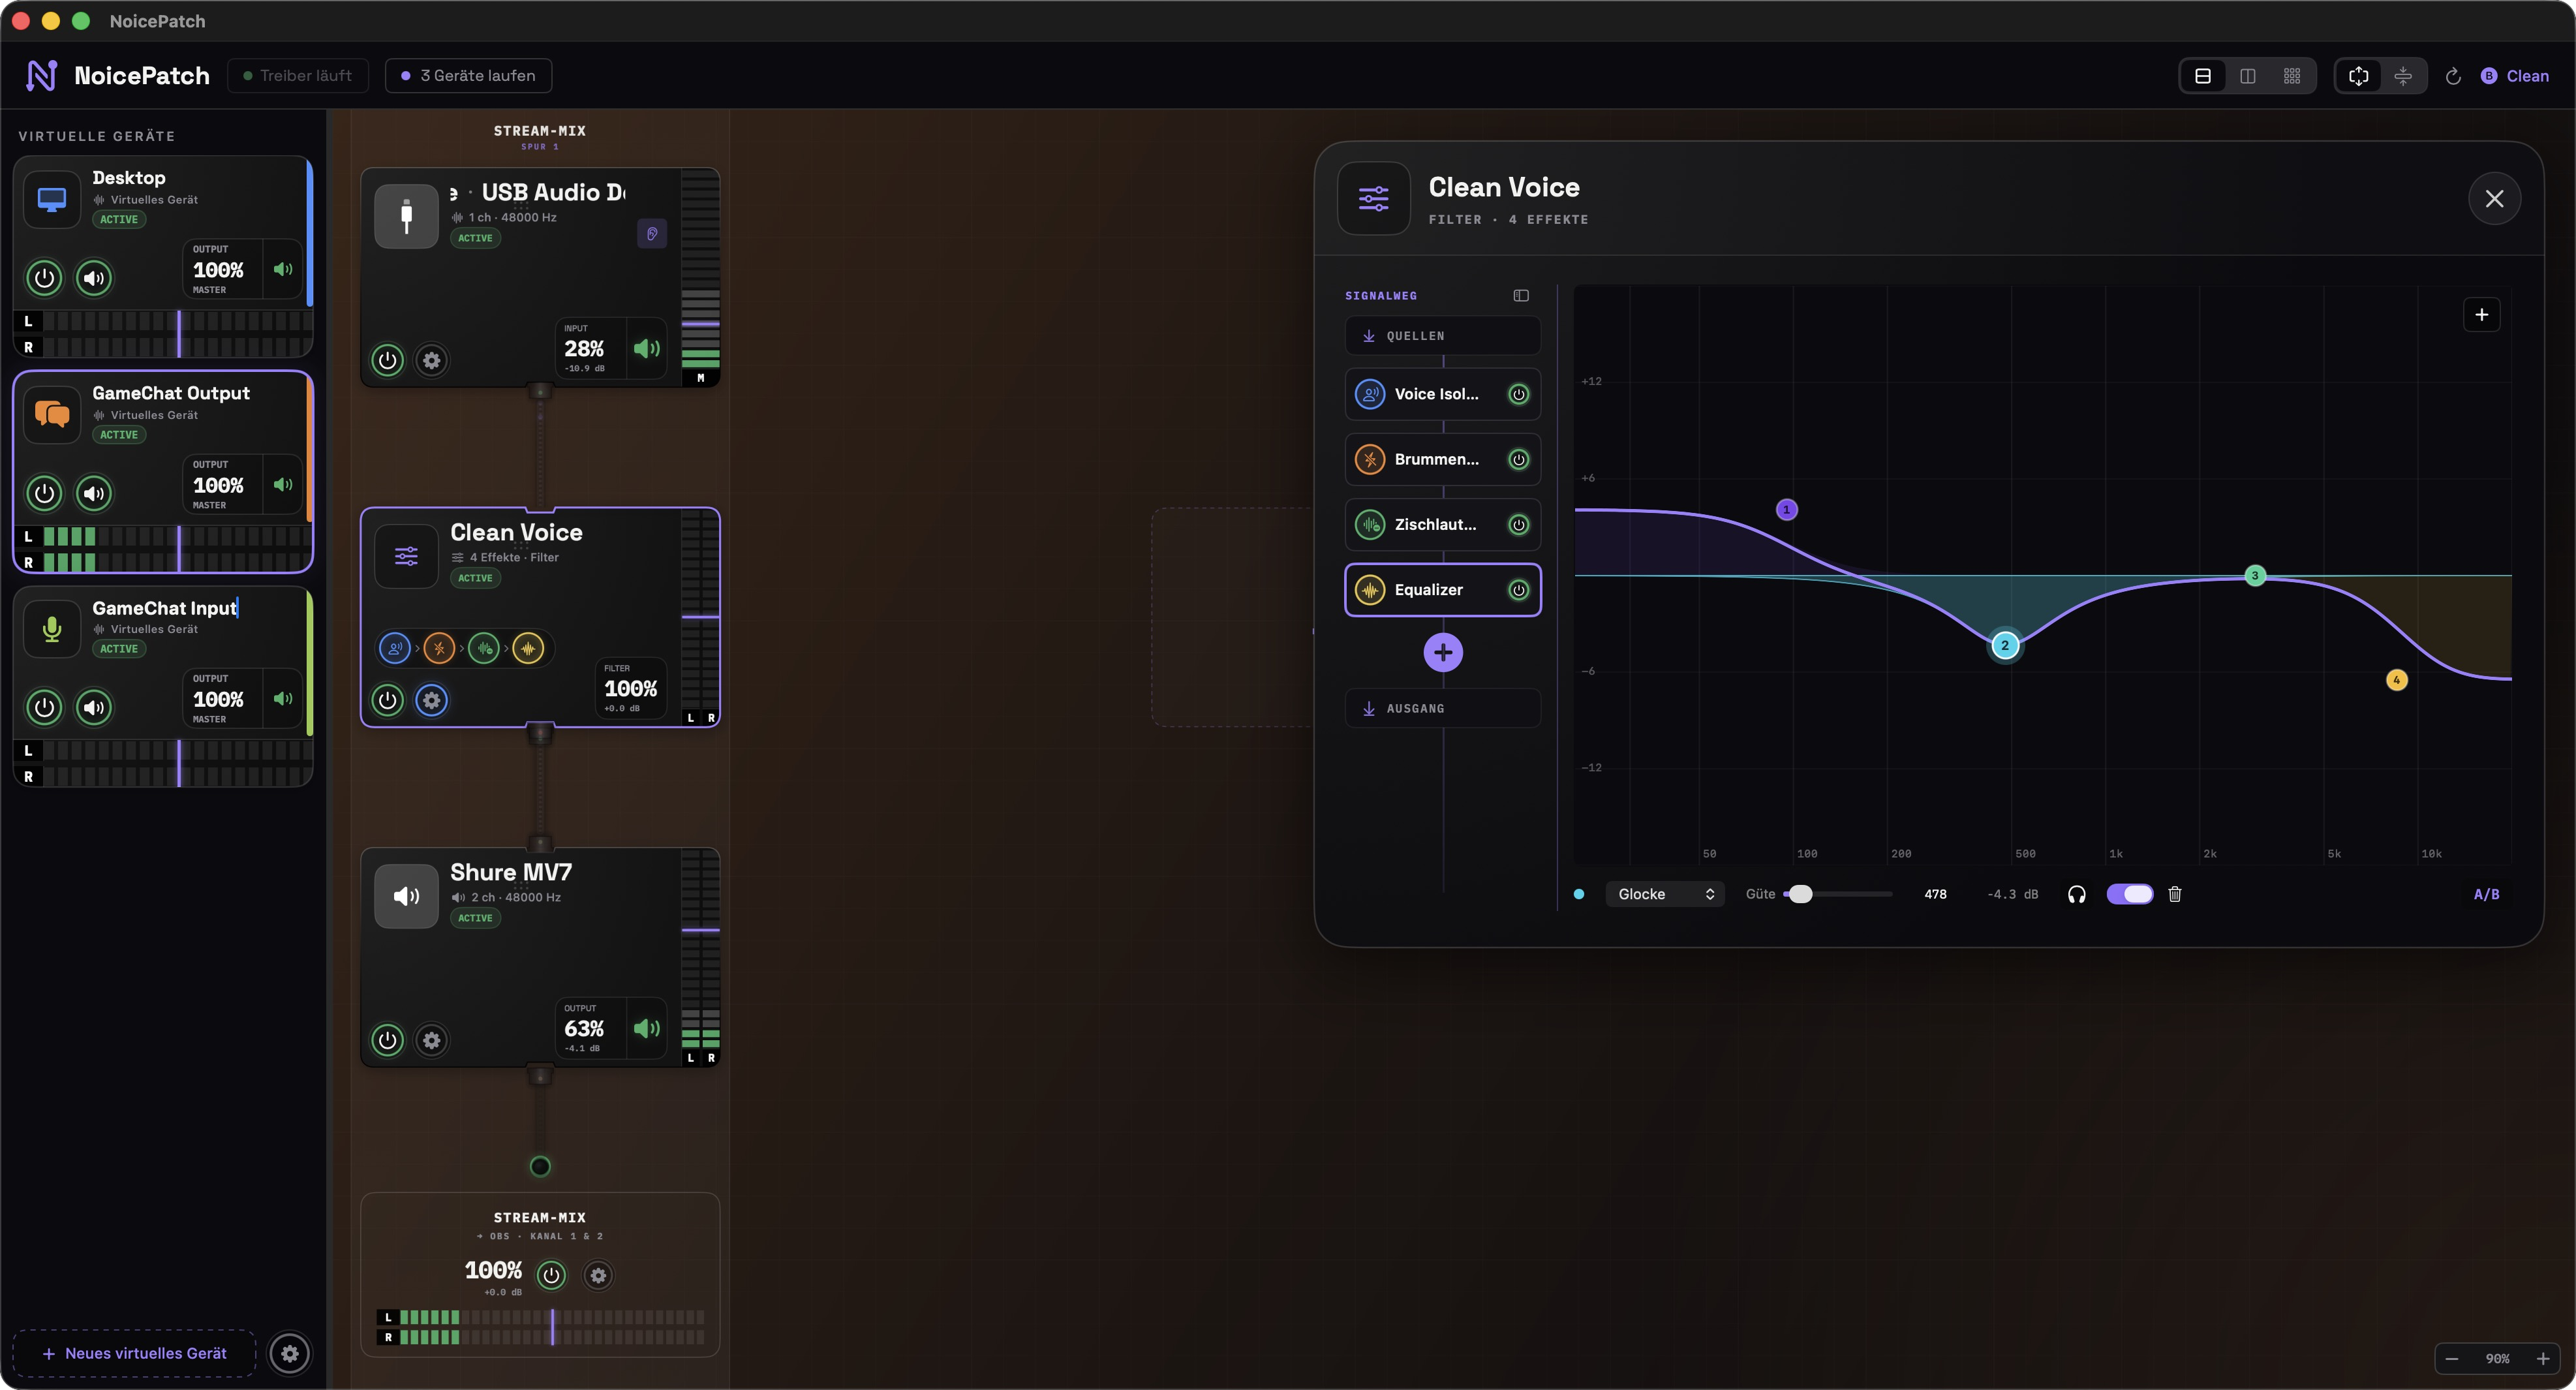
Task: Select Brummen... effect in signal chain
Action: click(1443, 459)
